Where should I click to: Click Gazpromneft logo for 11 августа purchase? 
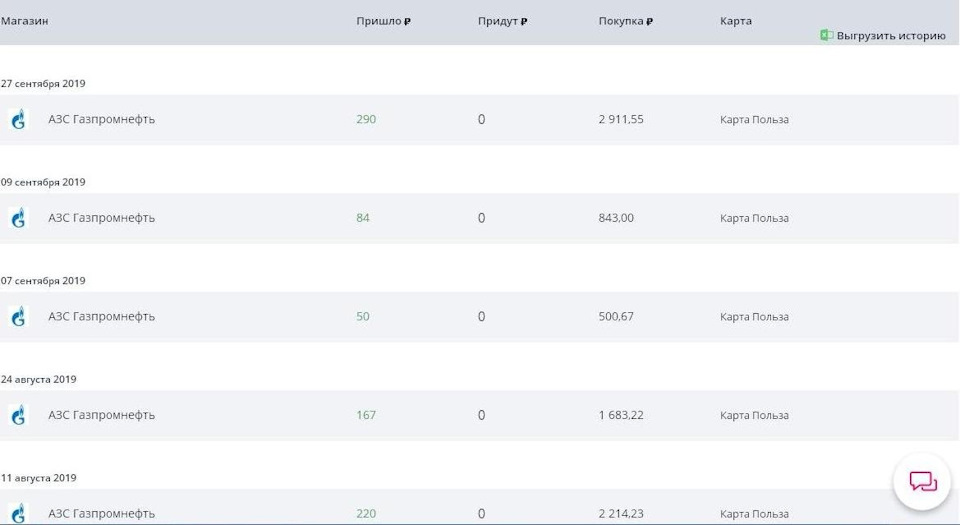19,513
